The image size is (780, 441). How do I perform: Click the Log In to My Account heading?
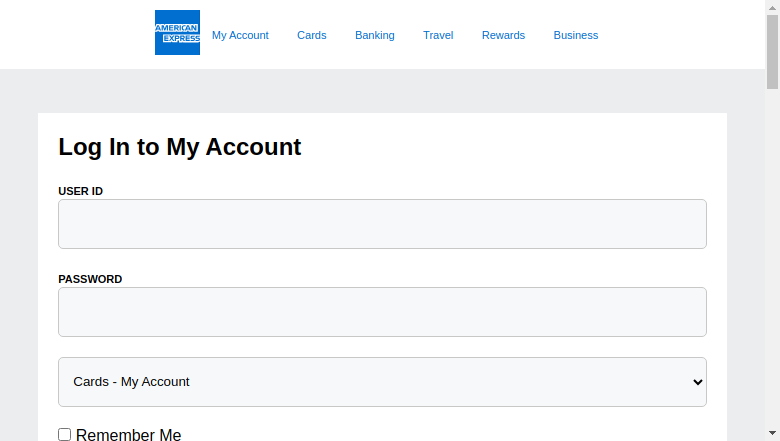[x=180, y=147]
